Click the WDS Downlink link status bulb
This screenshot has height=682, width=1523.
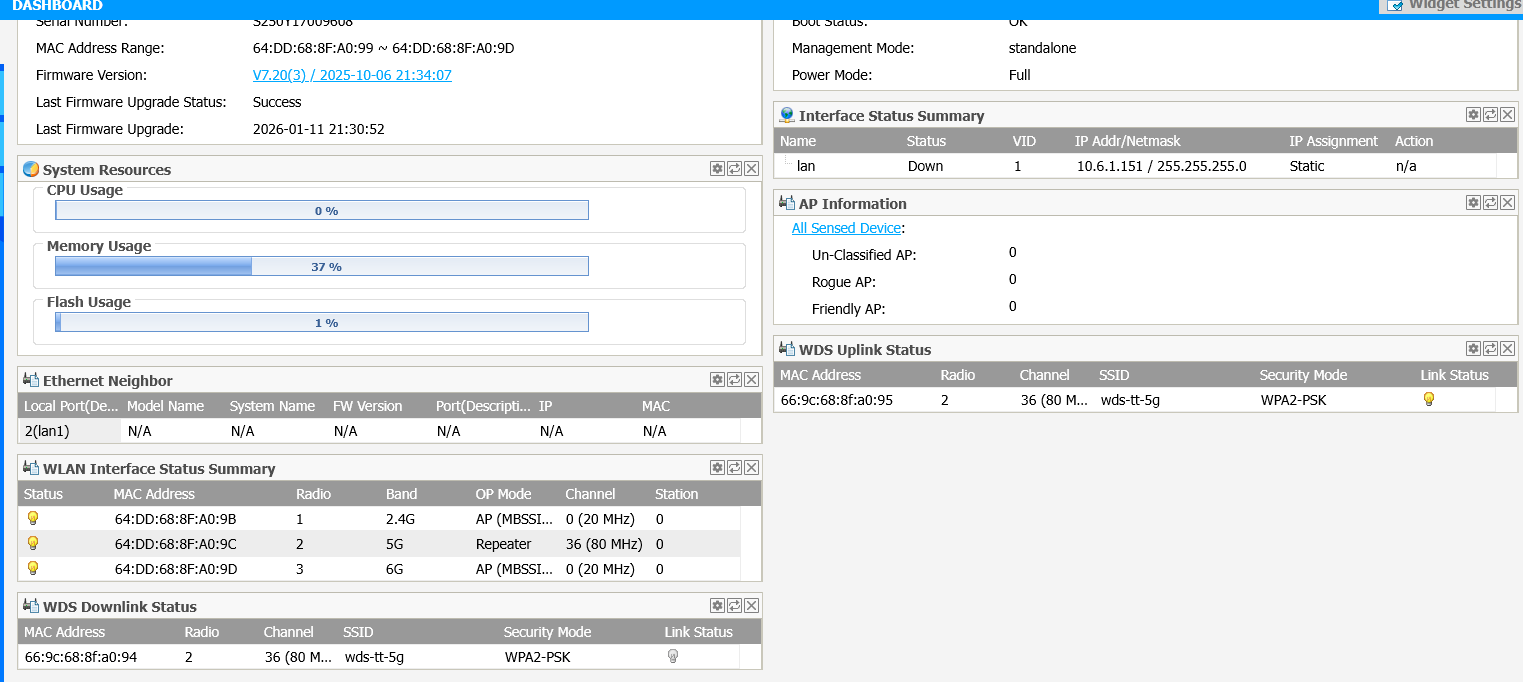[x=673, y=656]
